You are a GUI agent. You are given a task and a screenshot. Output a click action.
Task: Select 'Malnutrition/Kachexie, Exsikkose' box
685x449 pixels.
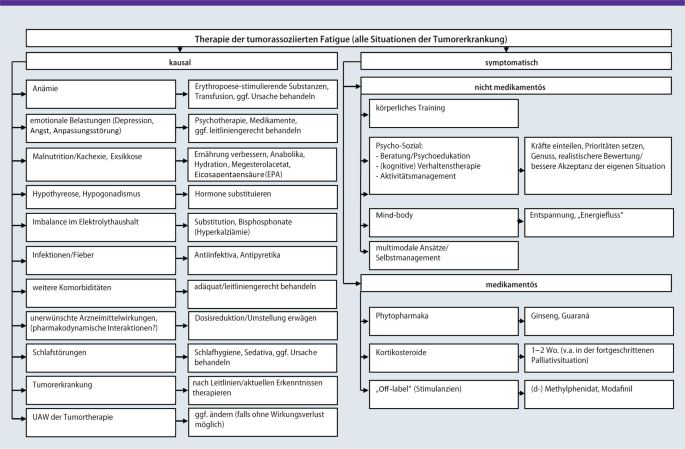(x=101, y=164)
